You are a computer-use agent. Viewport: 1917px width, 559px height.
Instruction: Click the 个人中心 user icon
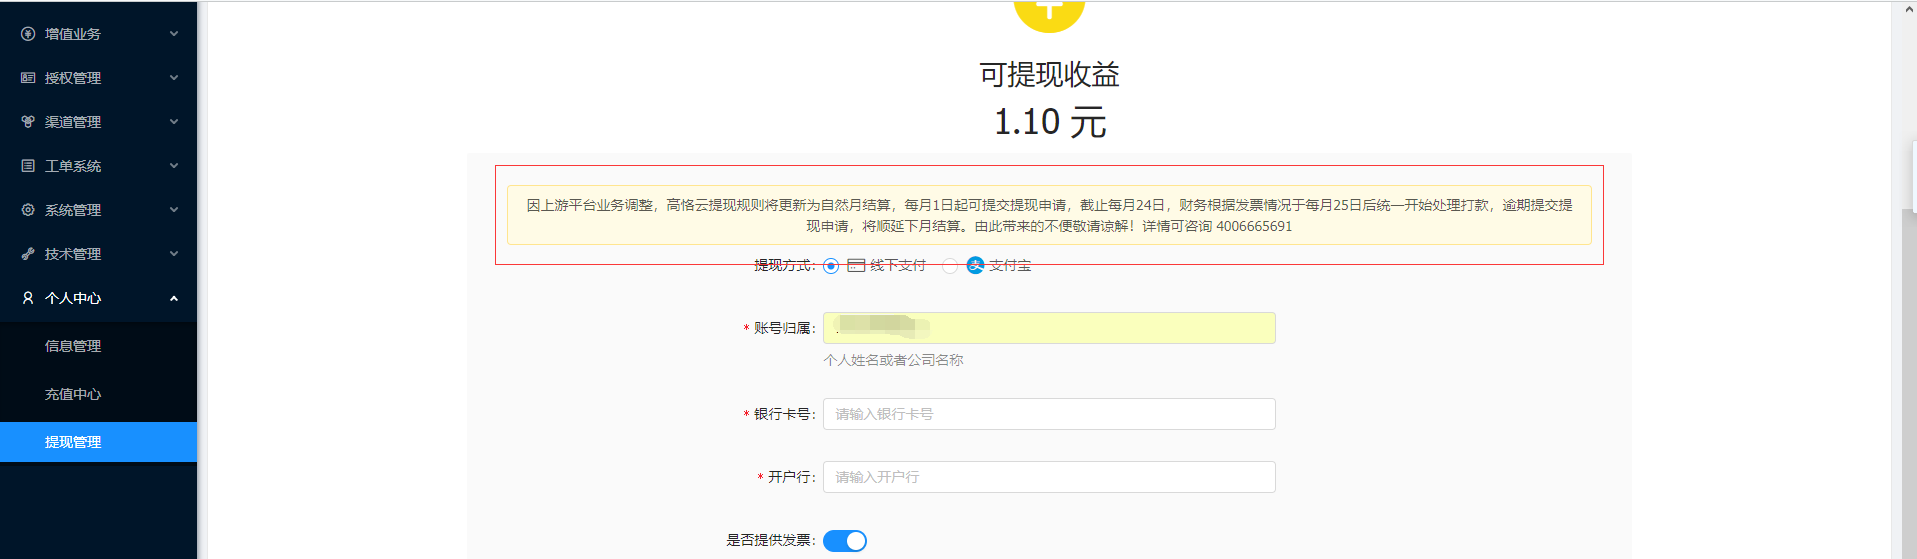click(x=28, y=298)
